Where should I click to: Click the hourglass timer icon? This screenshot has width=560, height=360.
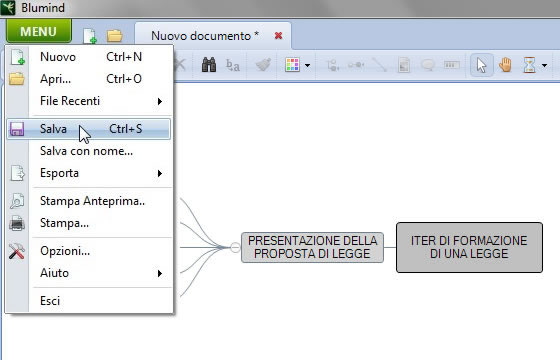529,65
